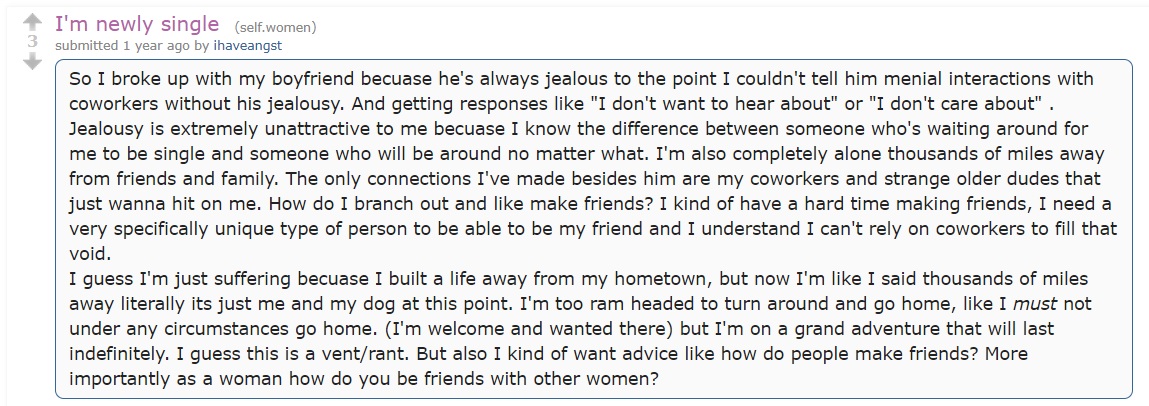Click the post score number 3
The width and height of the screenshot is (1149, 406).
tap(32, 42)
